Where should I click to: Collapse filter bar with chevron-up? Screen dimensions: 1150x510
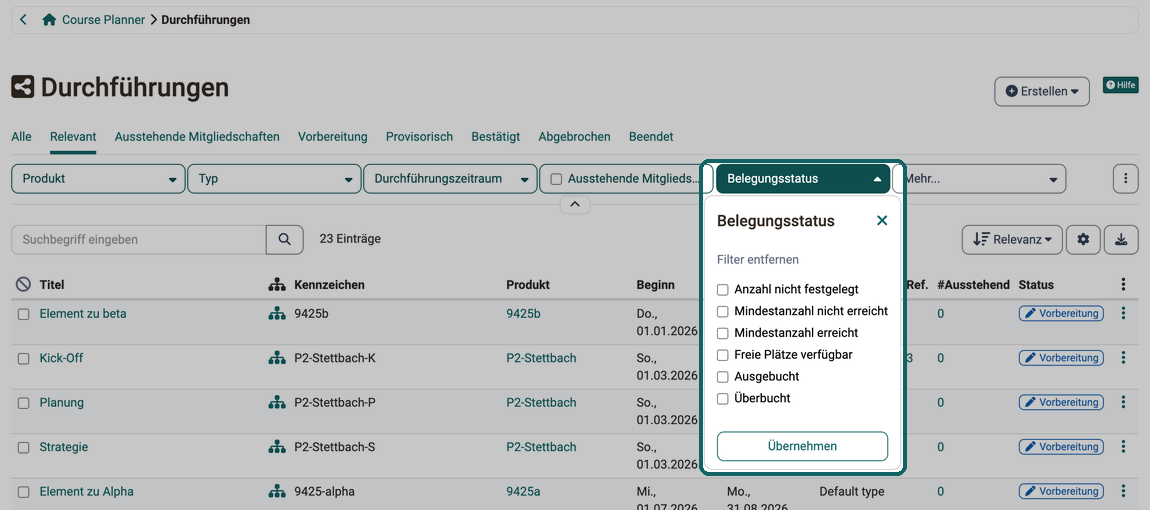point(575,204)
